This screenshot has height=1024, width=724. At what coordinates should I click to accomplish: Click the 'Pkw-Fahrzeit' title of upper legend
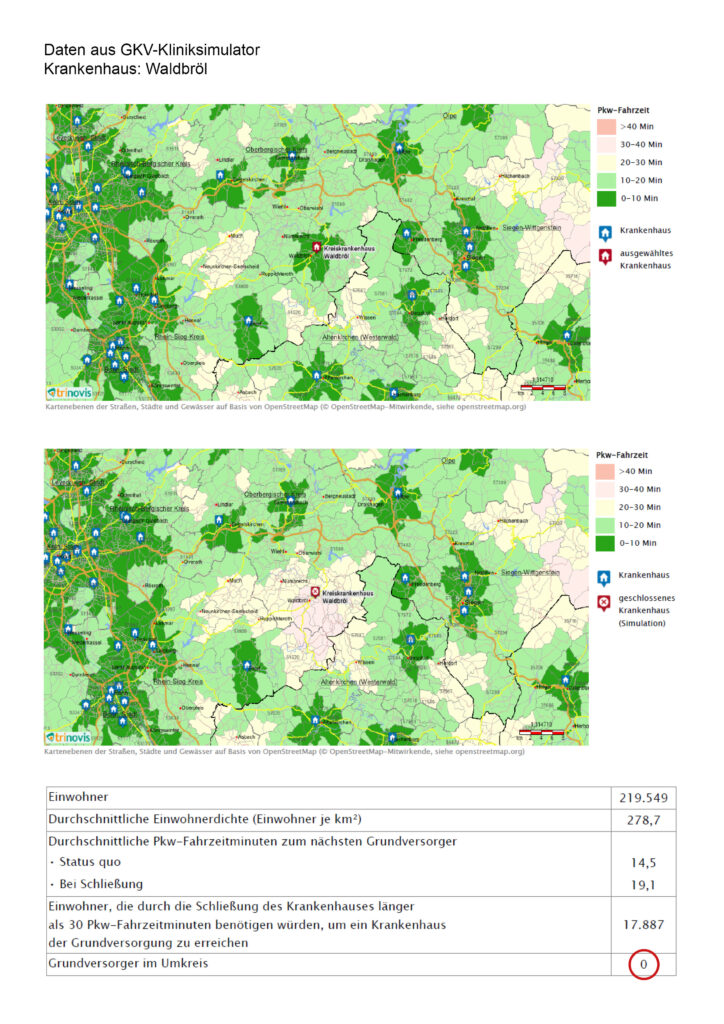click(623, 110)
